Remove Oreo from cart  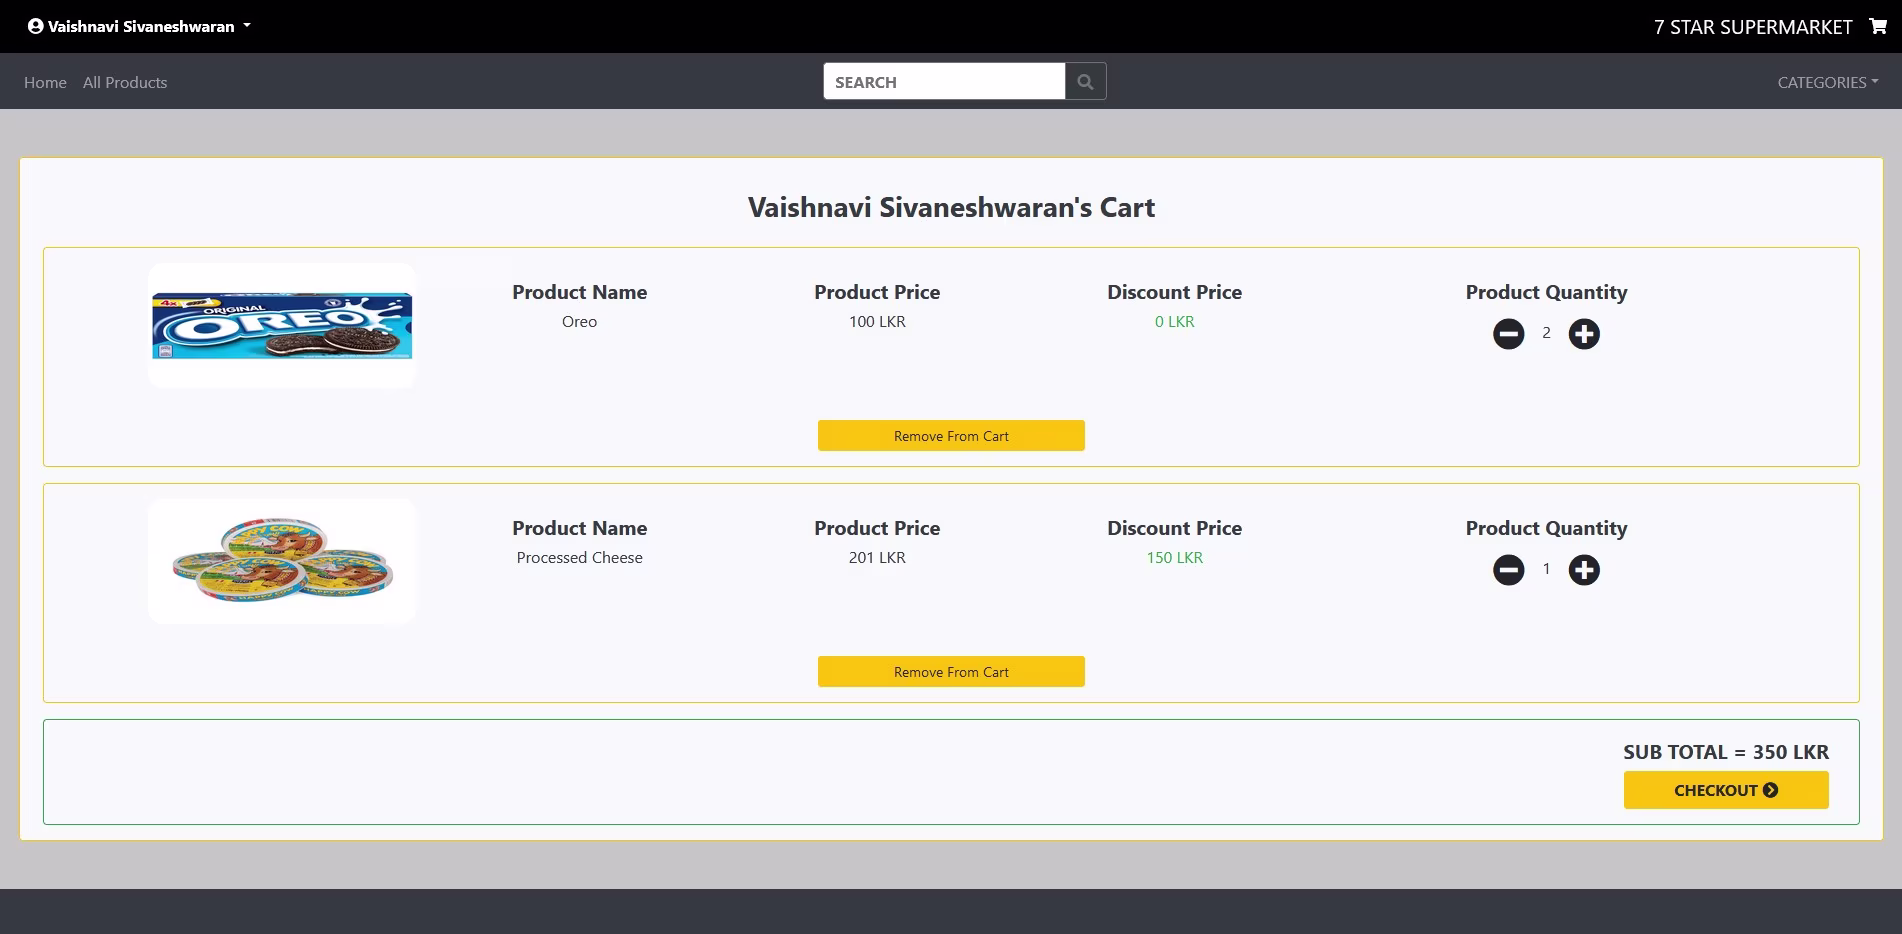[951, 436]
